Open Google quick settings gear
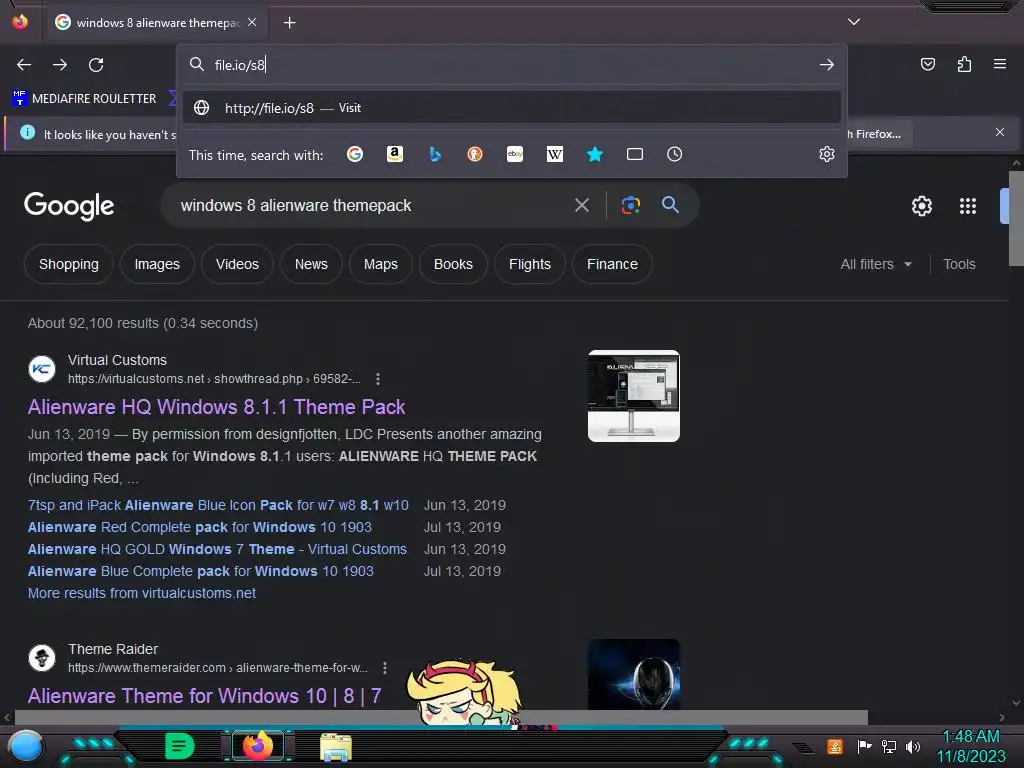The image size is (1024, 768). [x=921, y=206]
